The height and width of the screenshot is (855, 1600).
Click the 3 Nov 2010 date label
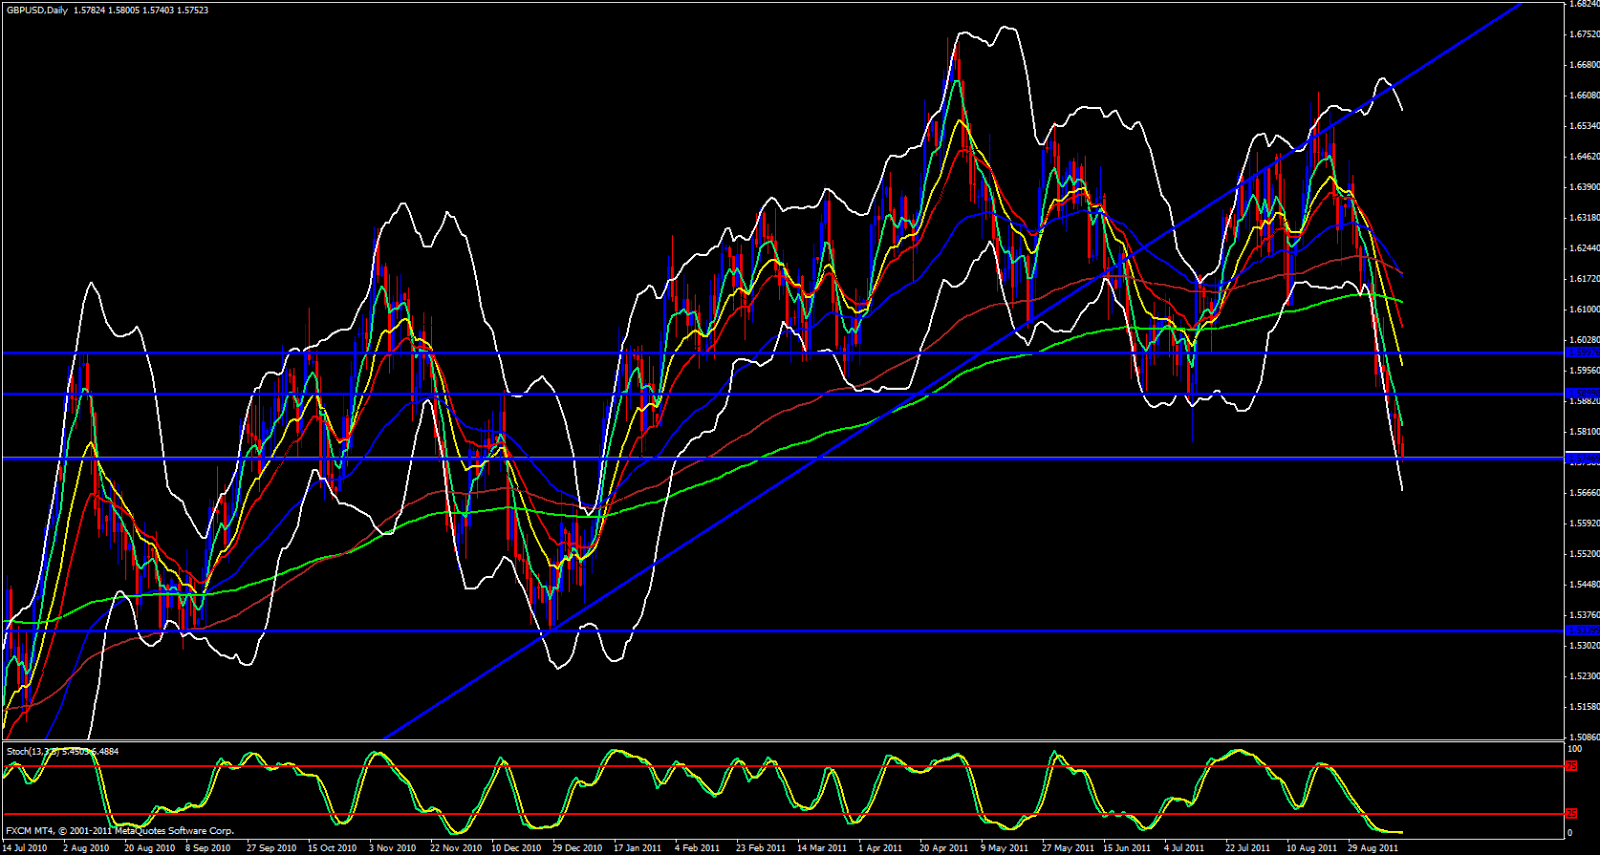pyautogui.click(x=392, y=848)
